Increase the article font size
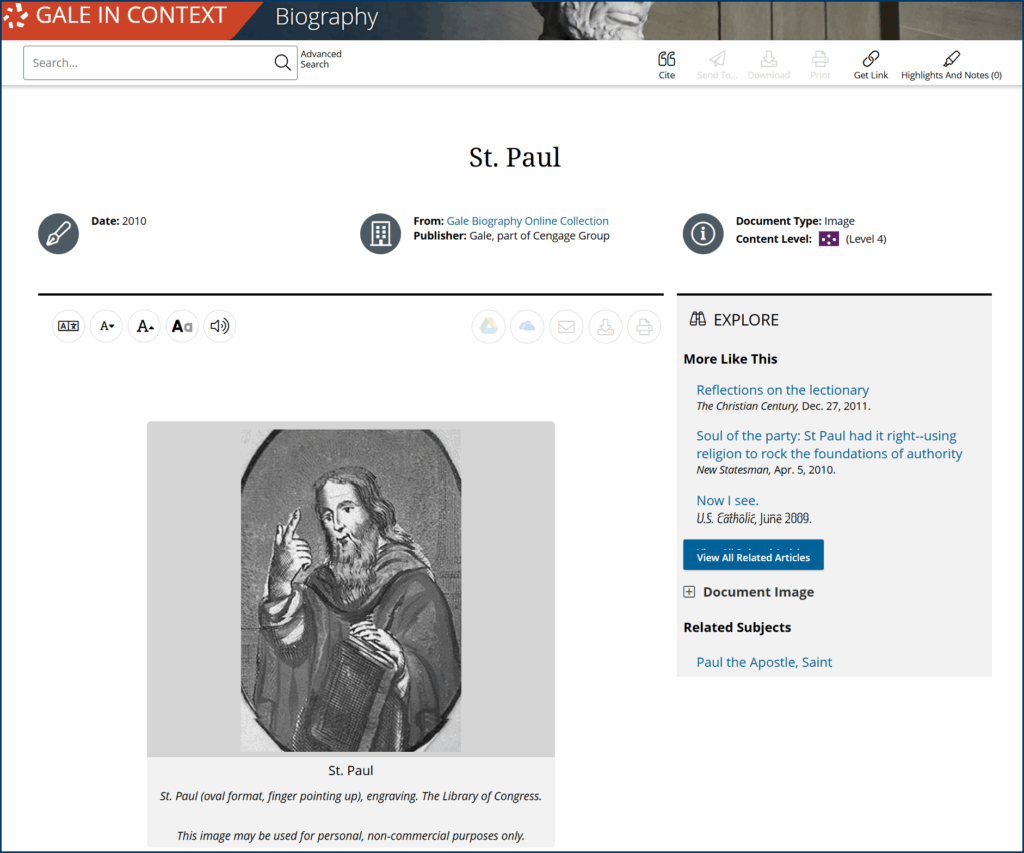The height and width of the screenshot is (853, 1024). click(144, 326)
